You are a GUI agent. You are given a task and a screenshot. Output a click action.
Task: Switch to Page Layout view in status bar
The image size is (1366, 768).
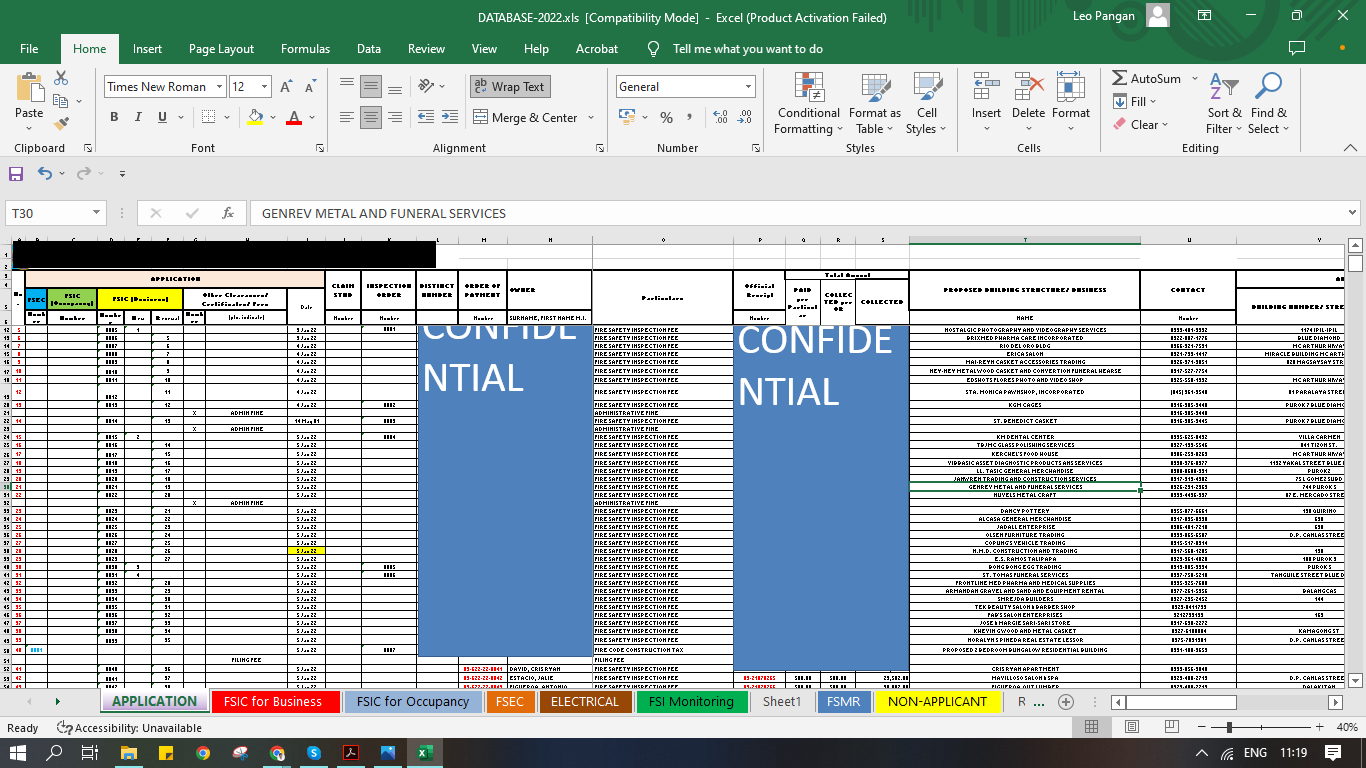click(x=1130, y=727)
